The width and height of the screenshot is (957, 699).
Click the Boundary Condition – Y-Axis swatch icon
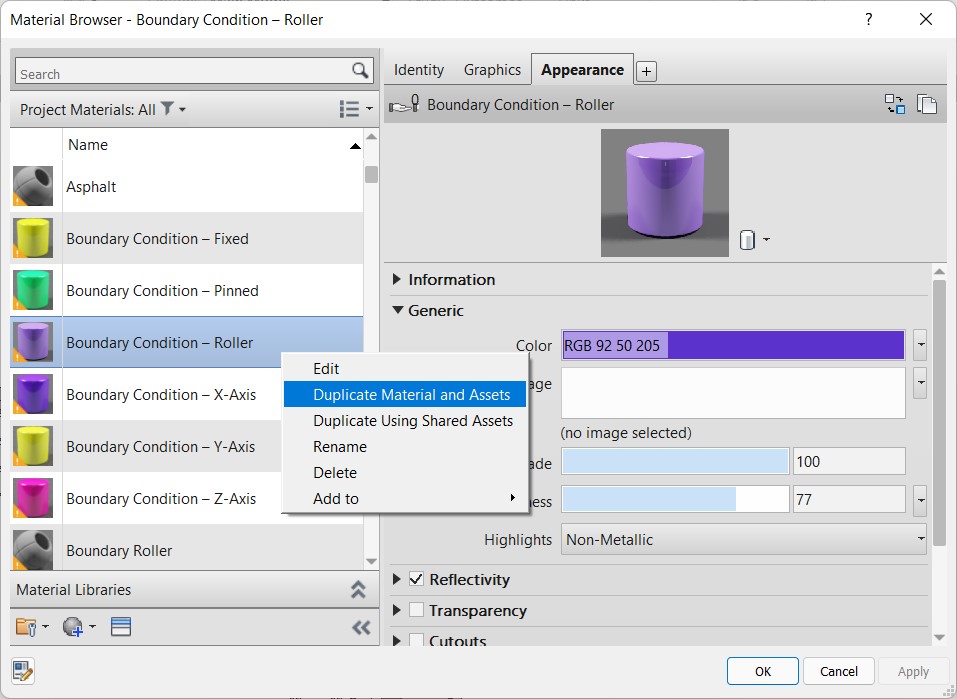(x=33, y=446)
